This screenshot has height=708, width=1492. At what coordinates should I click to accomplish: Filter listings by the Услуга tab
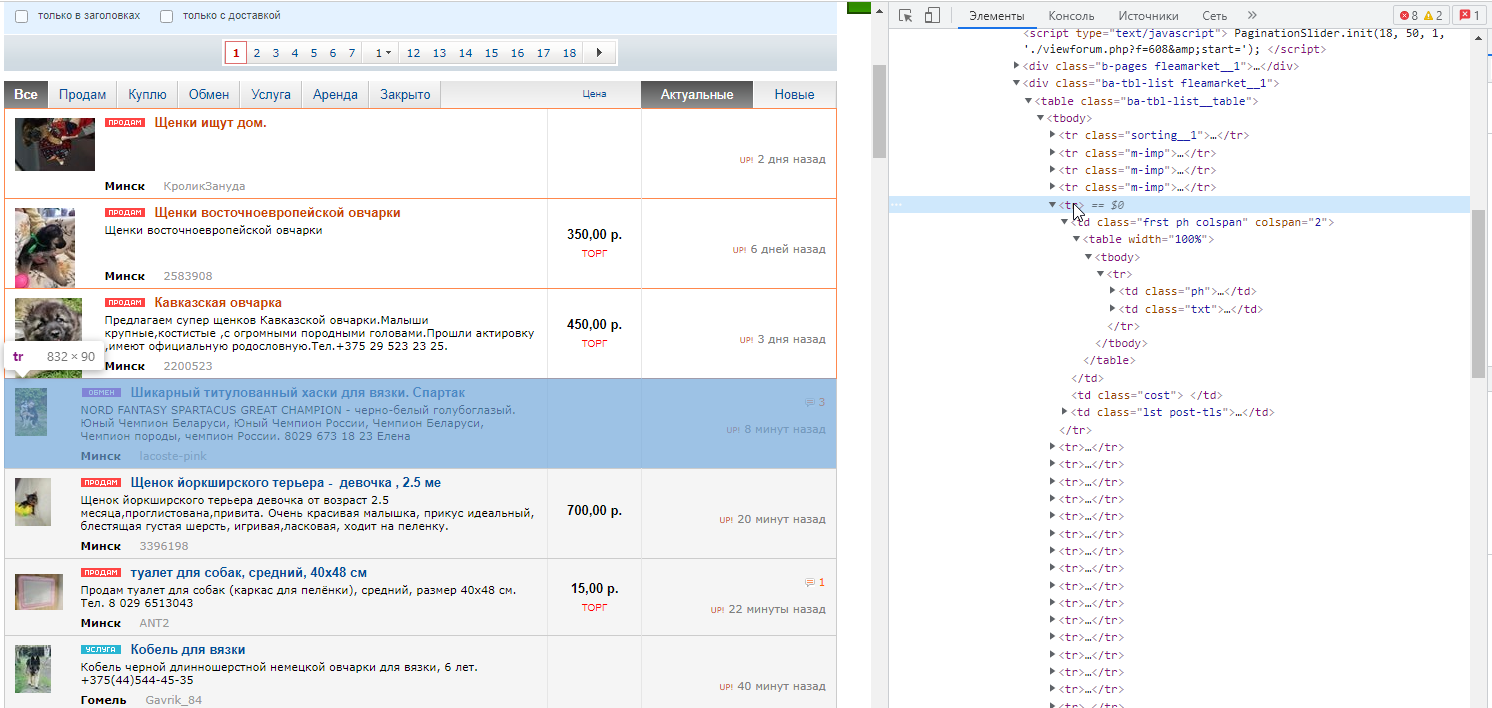(x=271, y=94)
